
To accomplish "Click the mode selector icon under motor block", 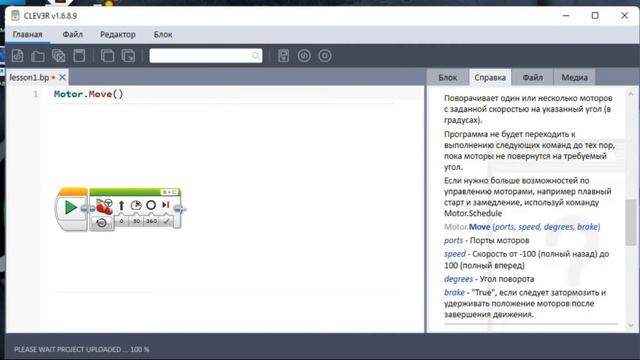I will 101,222.
